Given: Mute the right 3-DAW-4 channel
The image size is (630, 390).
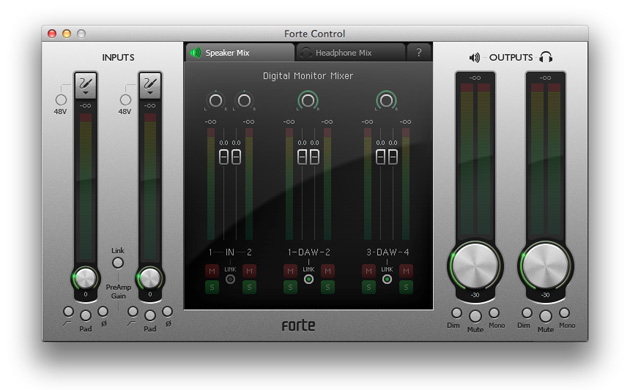Looking at the screenshot, I should tap(406, 271).
